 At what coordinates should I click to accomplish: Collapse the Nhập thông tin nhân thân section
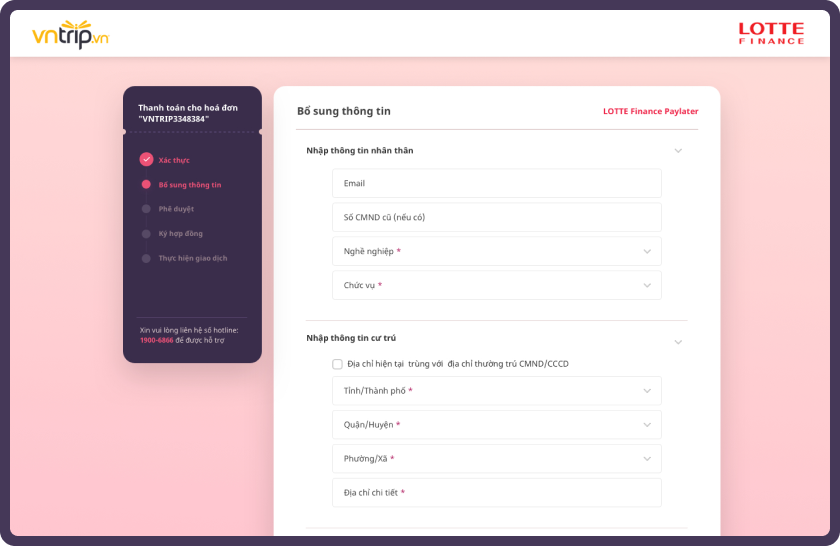tap(678, 151)
